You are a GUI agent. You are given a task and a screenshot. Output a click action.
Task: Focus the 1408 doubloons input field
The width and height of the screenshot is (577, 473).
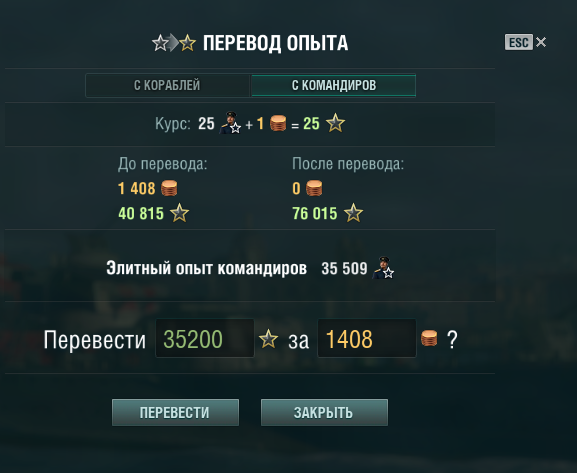(x=367, y=338)
